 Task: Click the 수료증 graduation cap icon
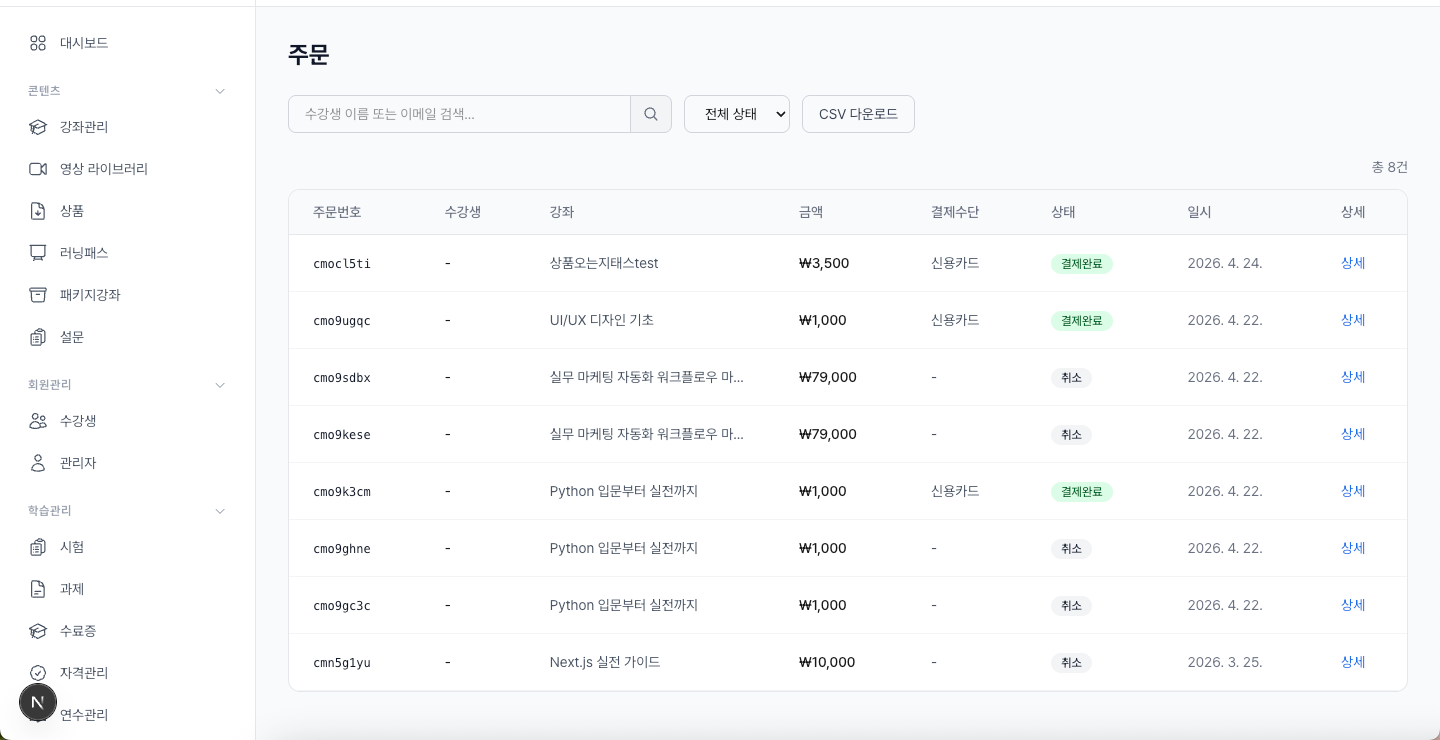coord(38,631)
